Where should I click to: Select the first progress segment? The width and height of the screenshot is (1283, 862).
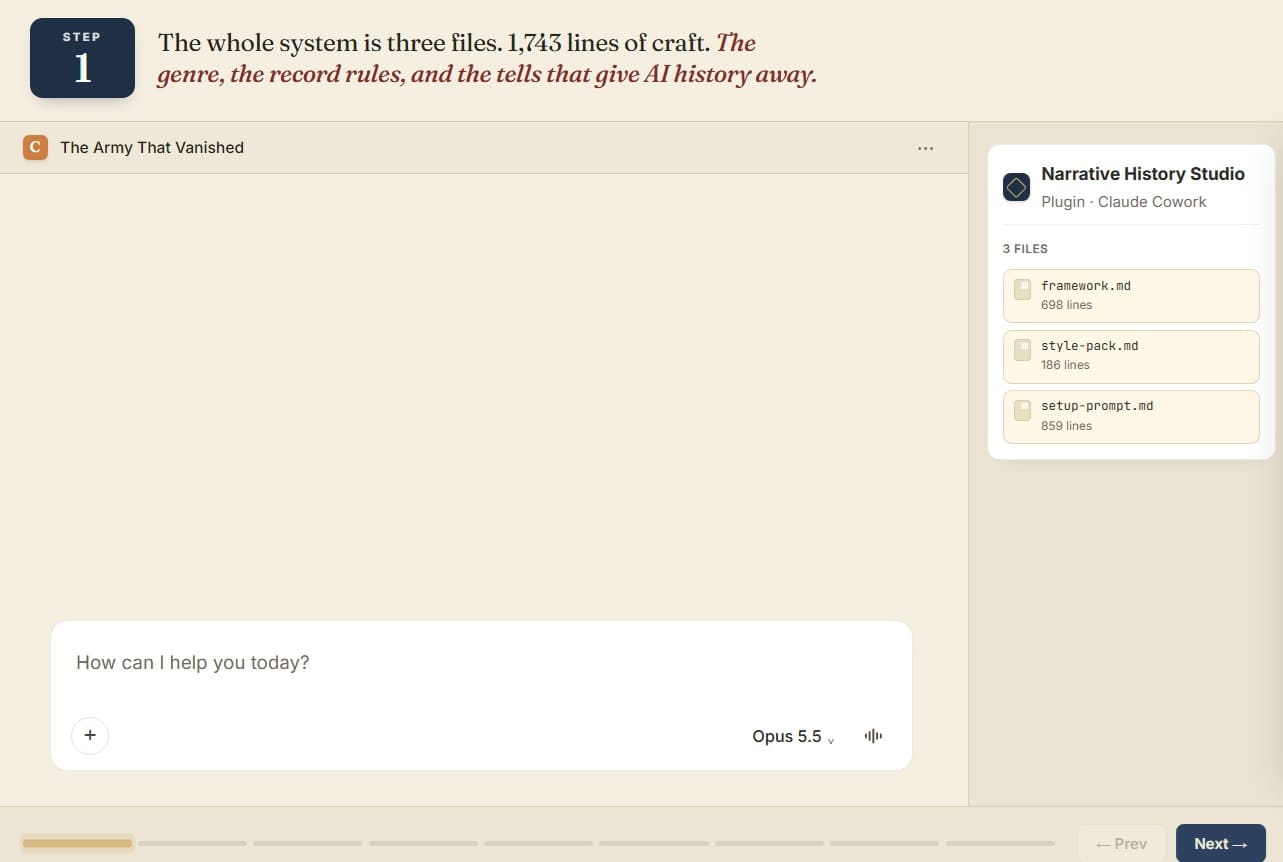tap(77, 843)
